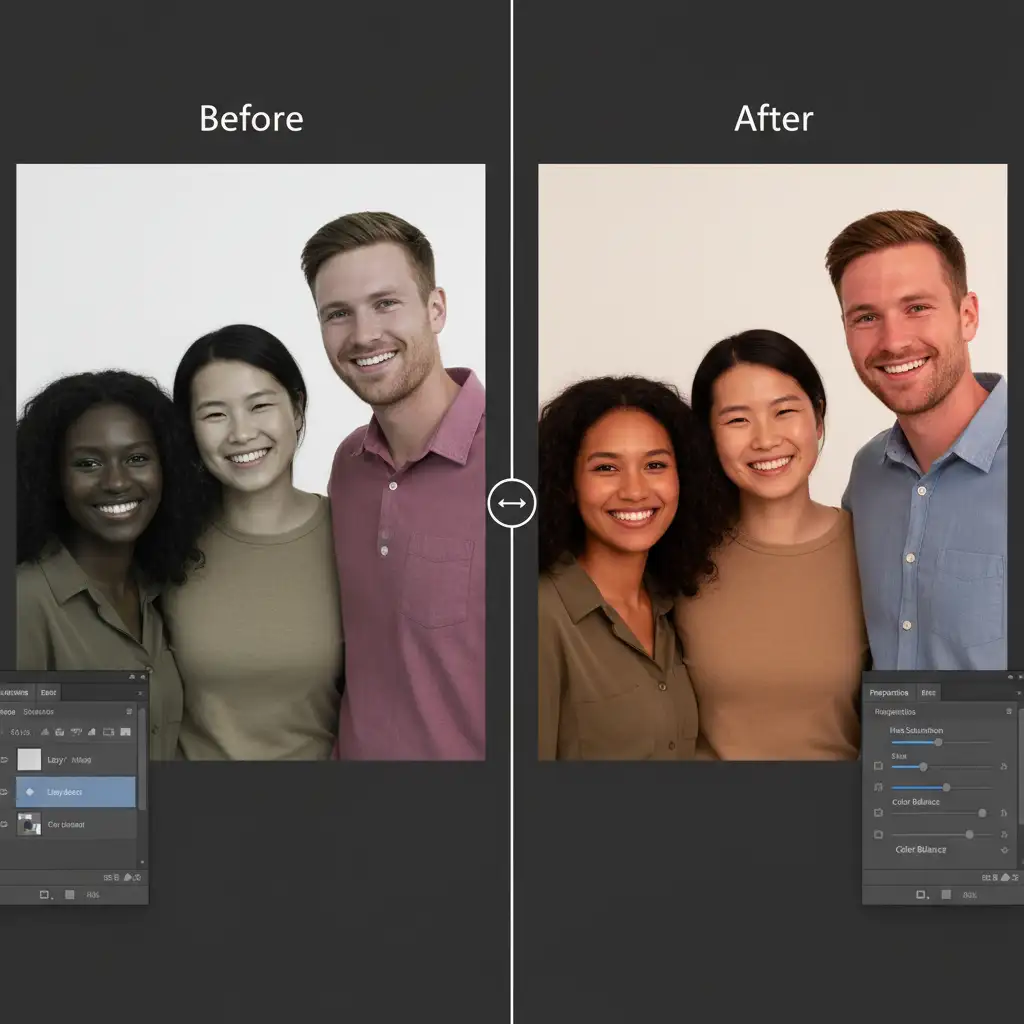Viewport: 1024px width, 1024px height.
Task: Switch to the second tab in the layers panel
Action: point(48,692)
